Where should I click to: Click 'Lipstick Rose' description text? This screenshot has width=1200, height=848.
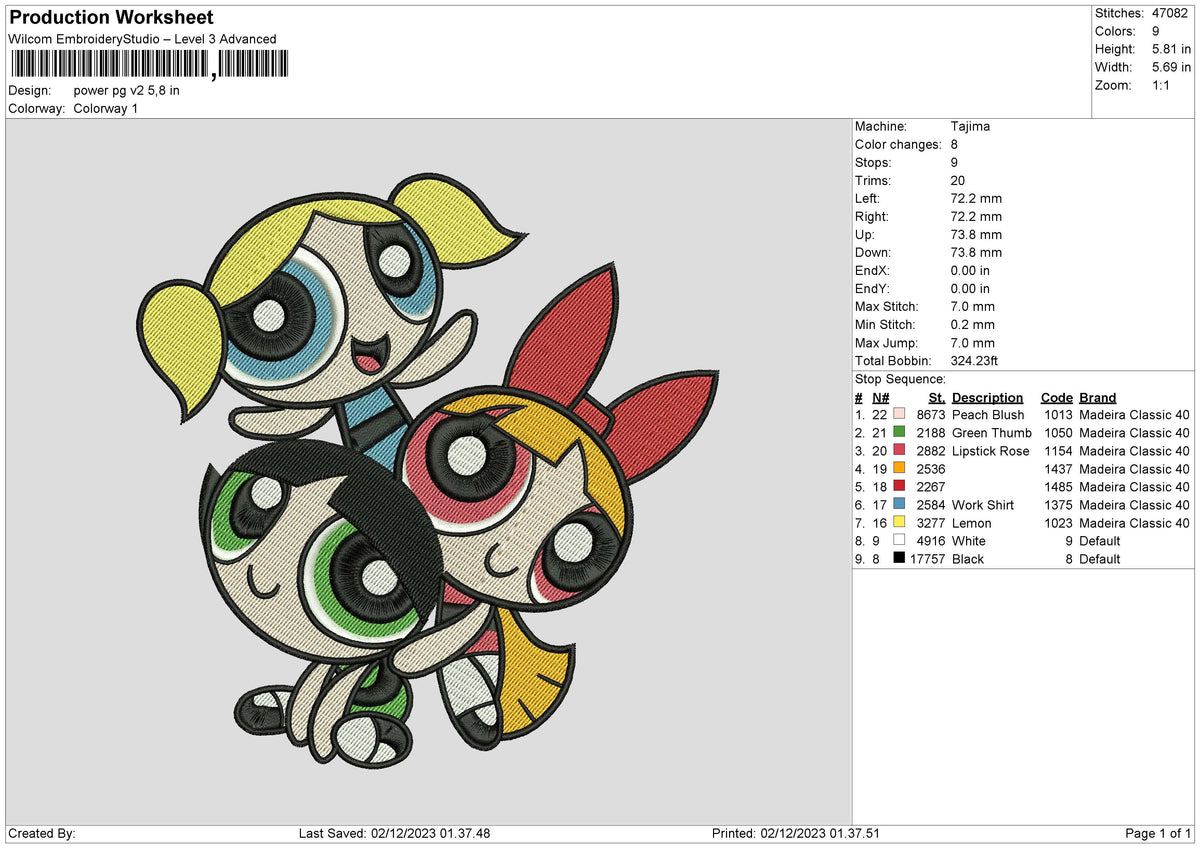pos(991,451)
